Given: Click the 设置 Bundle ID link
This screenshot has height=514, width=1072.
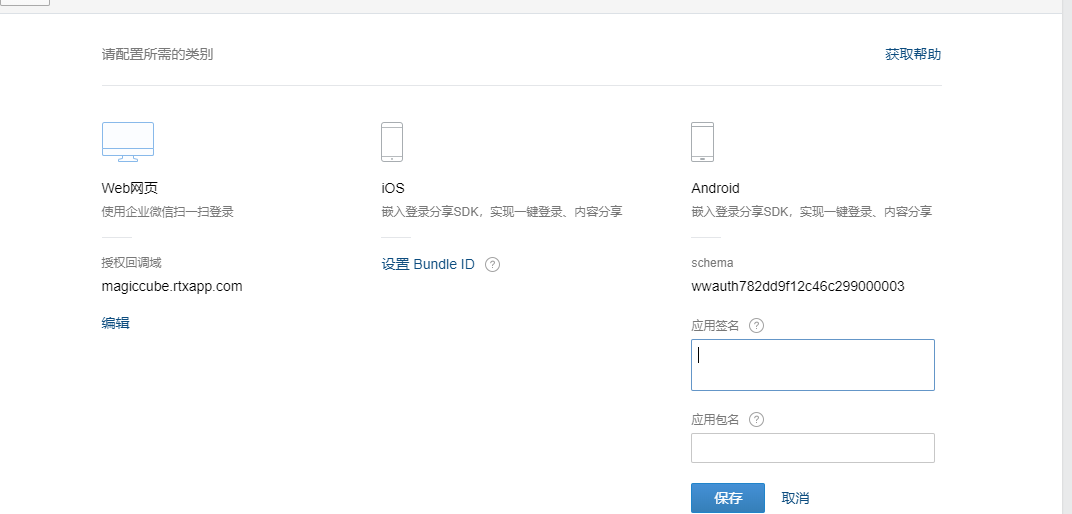Looking at the screenshot, I should (x=428, y=265).
